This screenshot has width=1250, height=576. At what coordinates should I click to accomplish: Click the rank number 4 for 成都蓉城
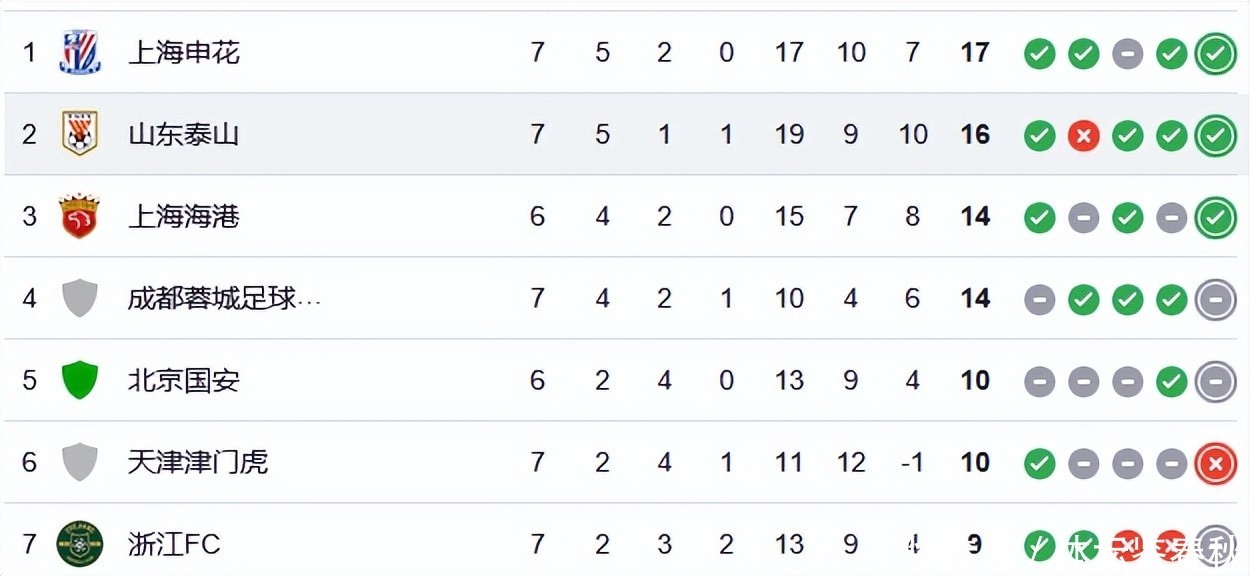pyautogui.click(x=29, y=298)
